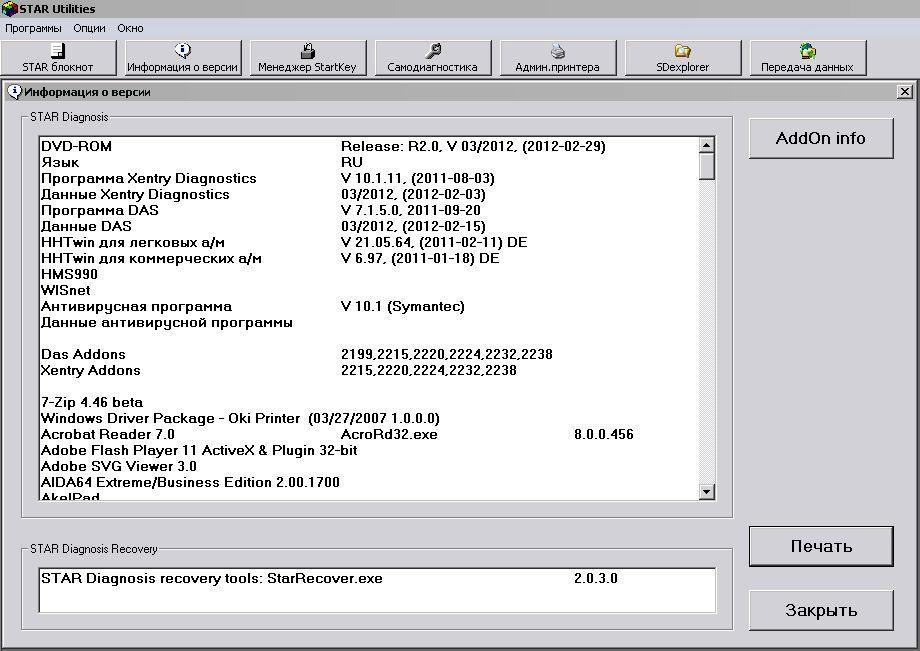Select the Xentry Addons row
The image size is (920, 651).
point(370,371)
